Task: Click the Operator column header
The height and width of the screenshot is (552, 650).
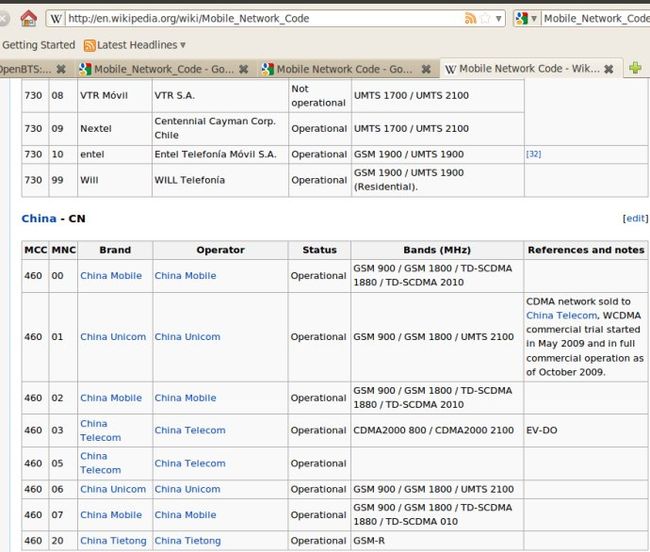Action: click(x=221, y=250)
